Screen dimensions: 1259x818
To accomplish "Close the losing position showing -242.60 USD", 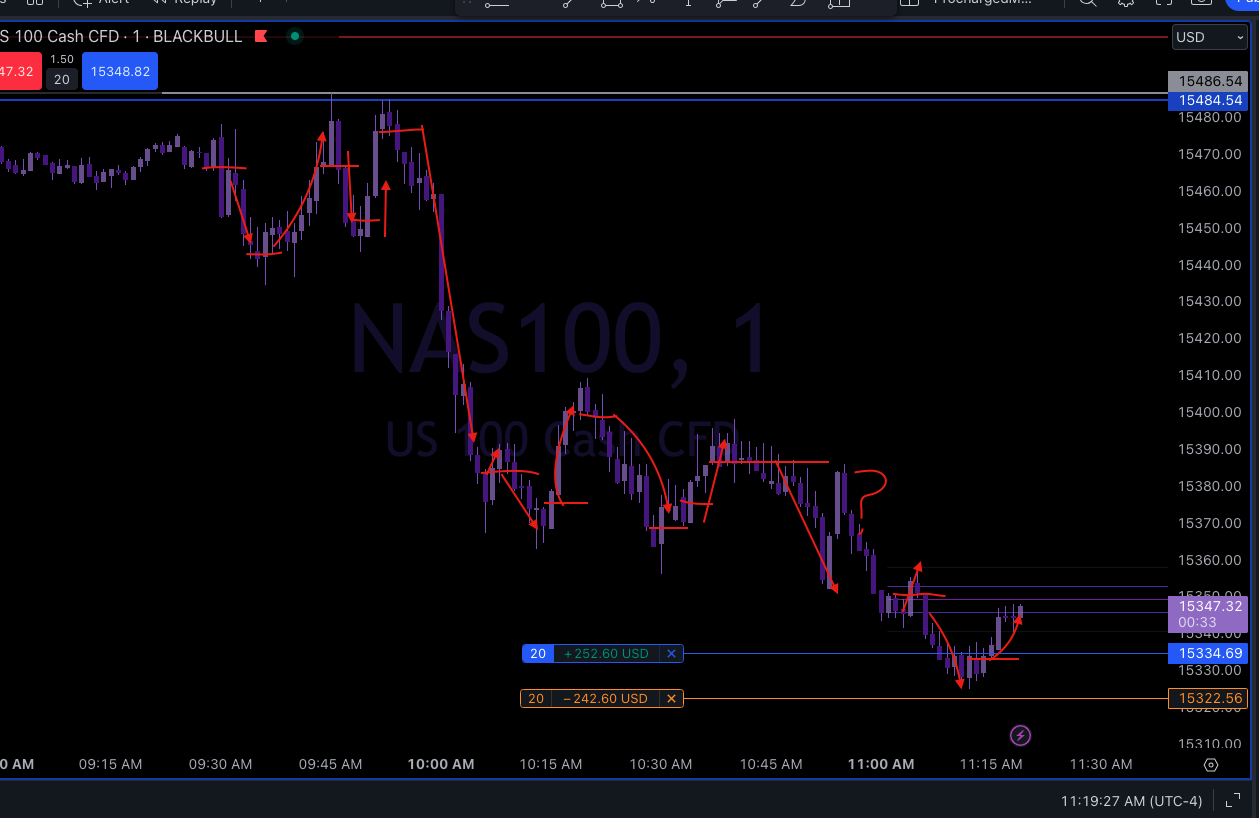I will (671, 698).
